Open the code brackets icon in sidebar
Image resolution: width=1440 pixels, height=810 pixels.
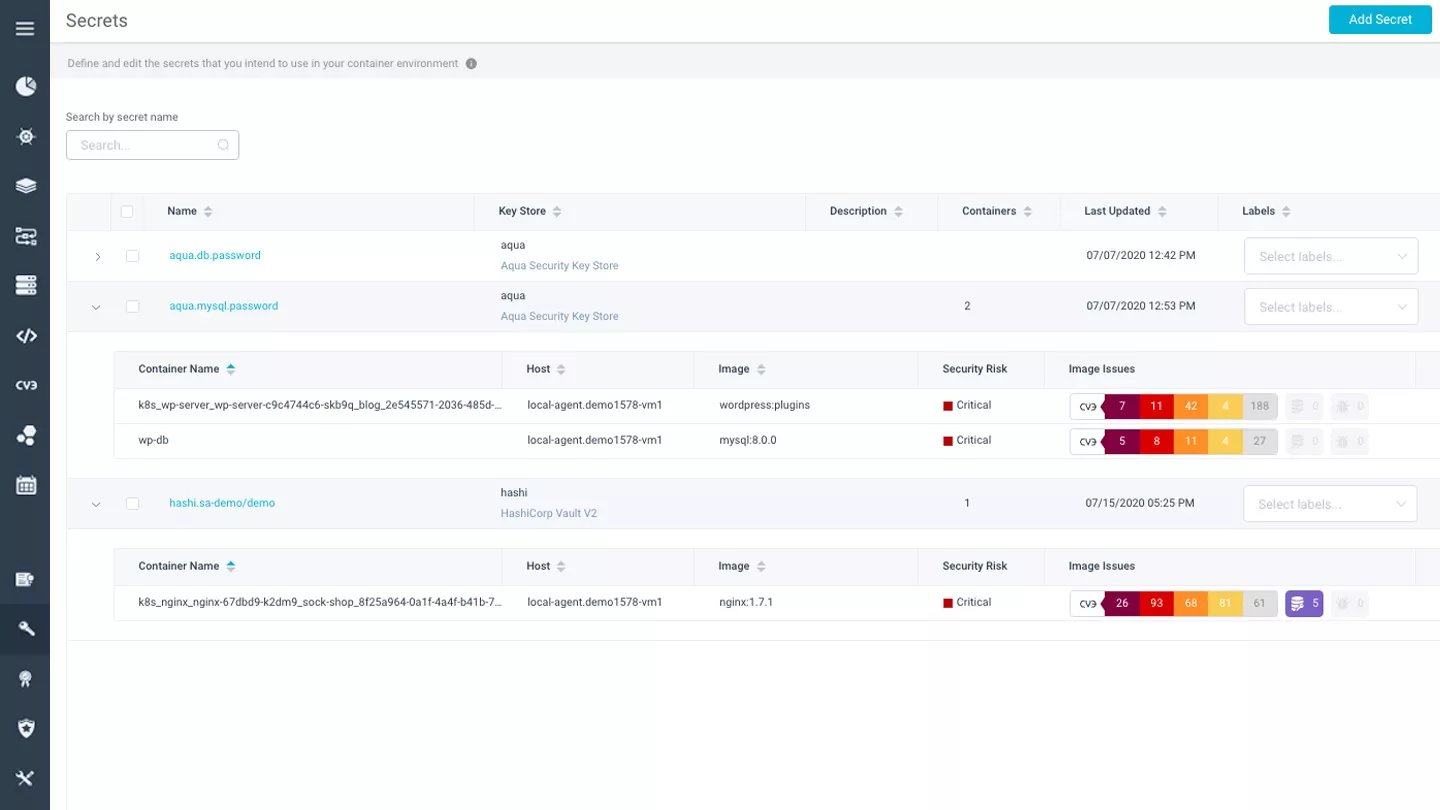point(26,336)
